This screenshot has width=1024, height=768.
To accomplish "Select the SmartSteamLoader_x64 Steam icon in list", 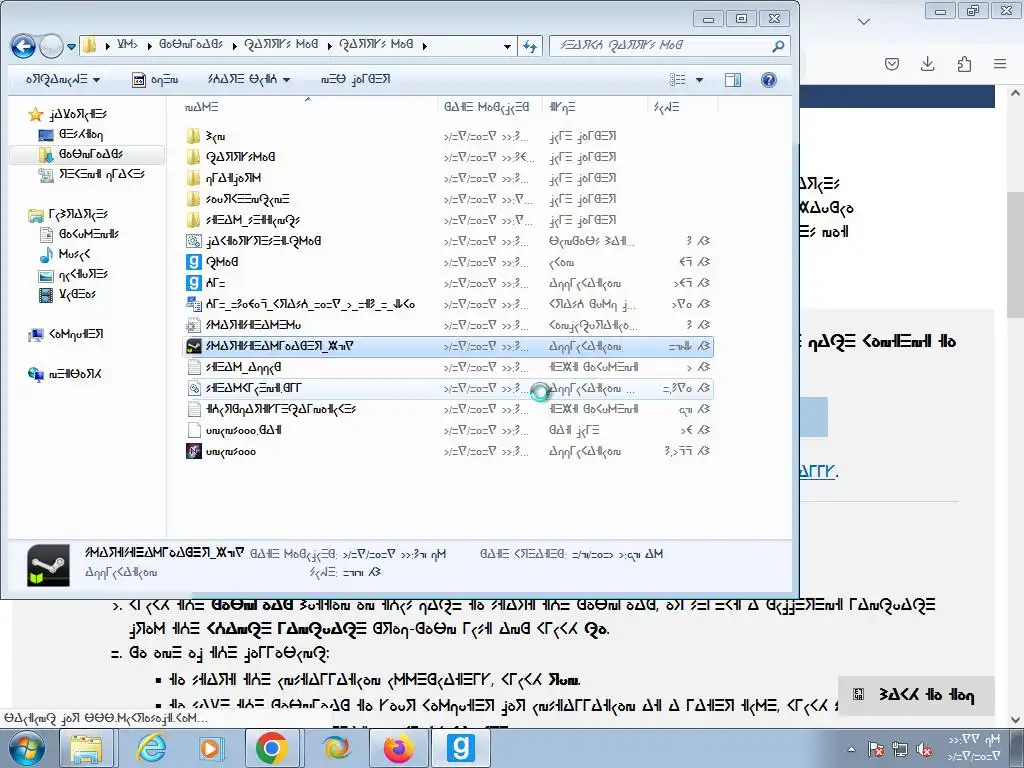I will click(x=194, y=346).
